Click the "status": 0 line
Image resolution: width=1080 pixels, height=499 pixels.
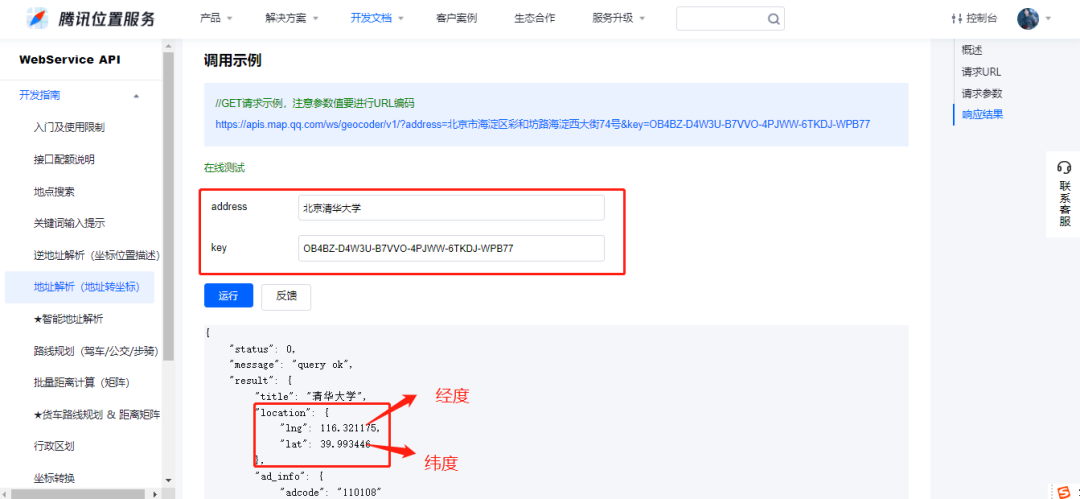pyautogui.click(x=262, y=349)
